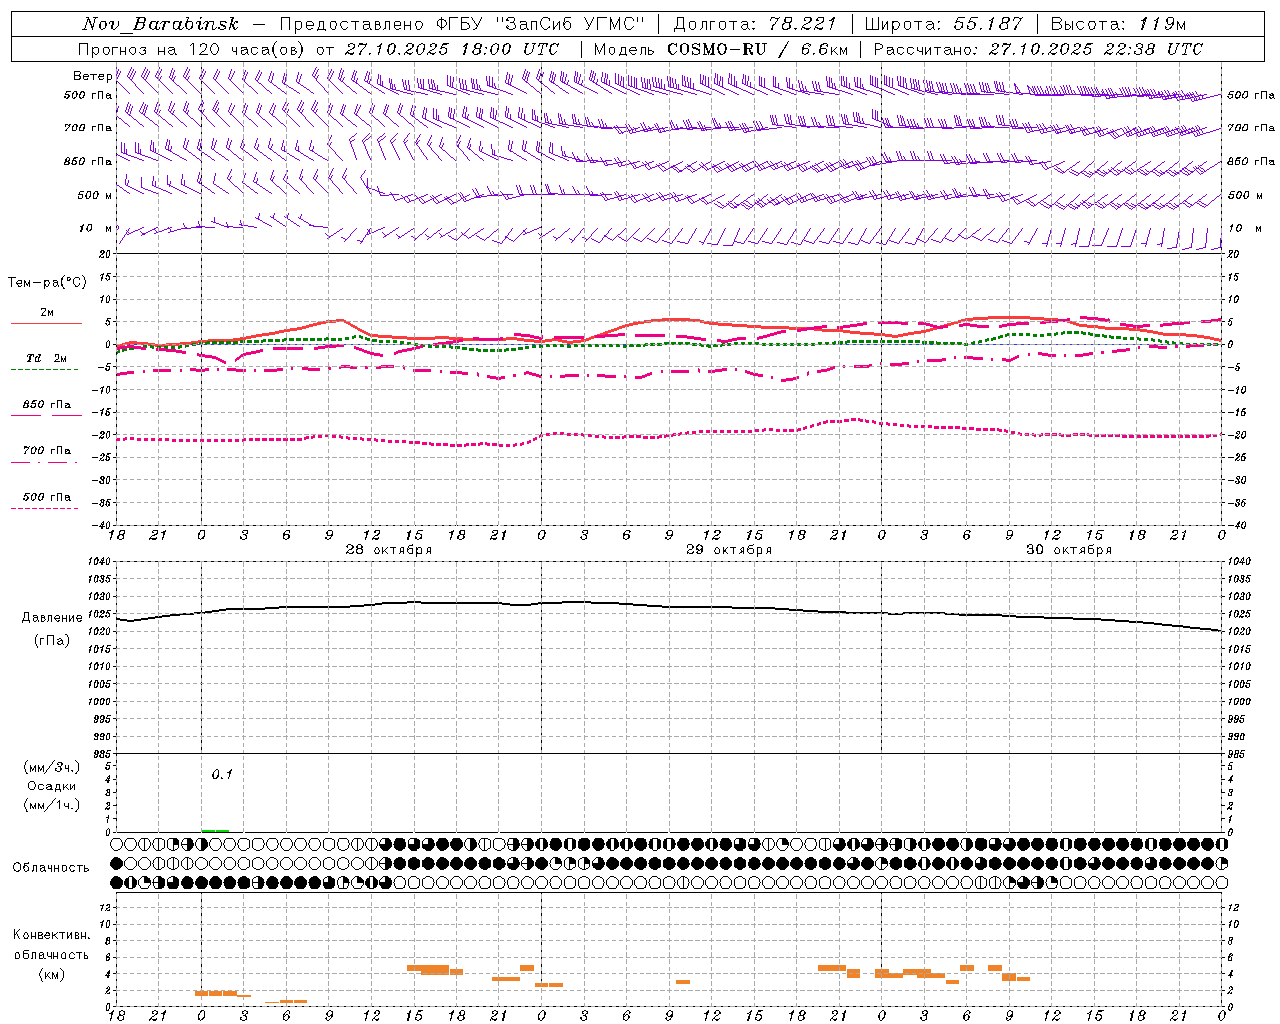Click the (мм/1ч.) precipitation unit label
This screenshot has height=1024, width=1280.
[x=51, y=805]
